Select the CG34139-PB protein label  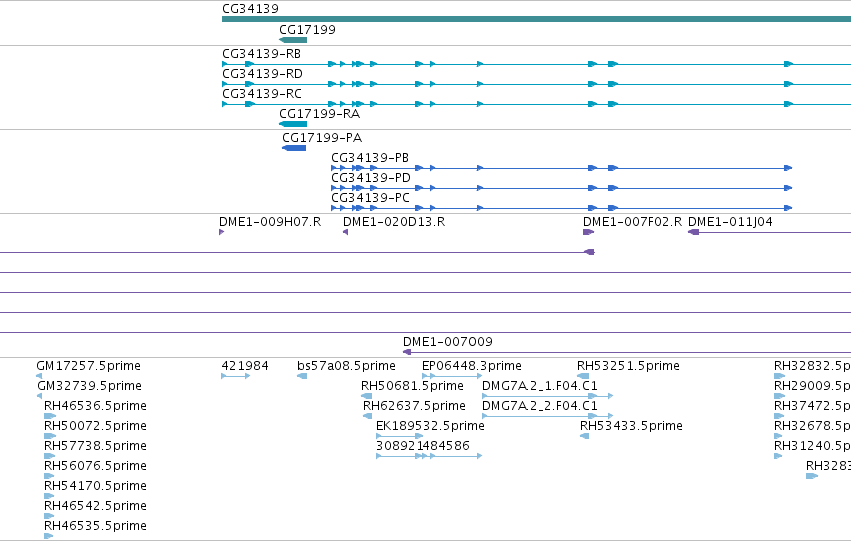(370, 158)
